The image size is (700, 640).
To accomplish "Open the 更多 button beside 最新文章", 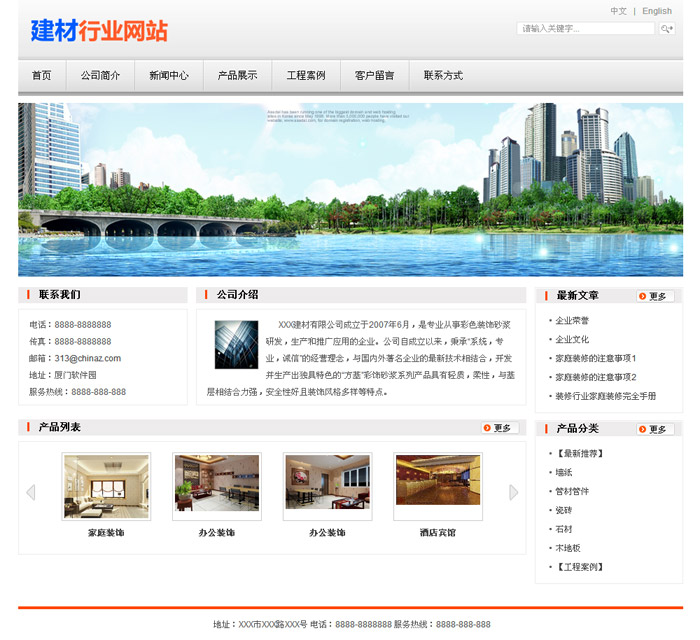I will click(655, 296).
